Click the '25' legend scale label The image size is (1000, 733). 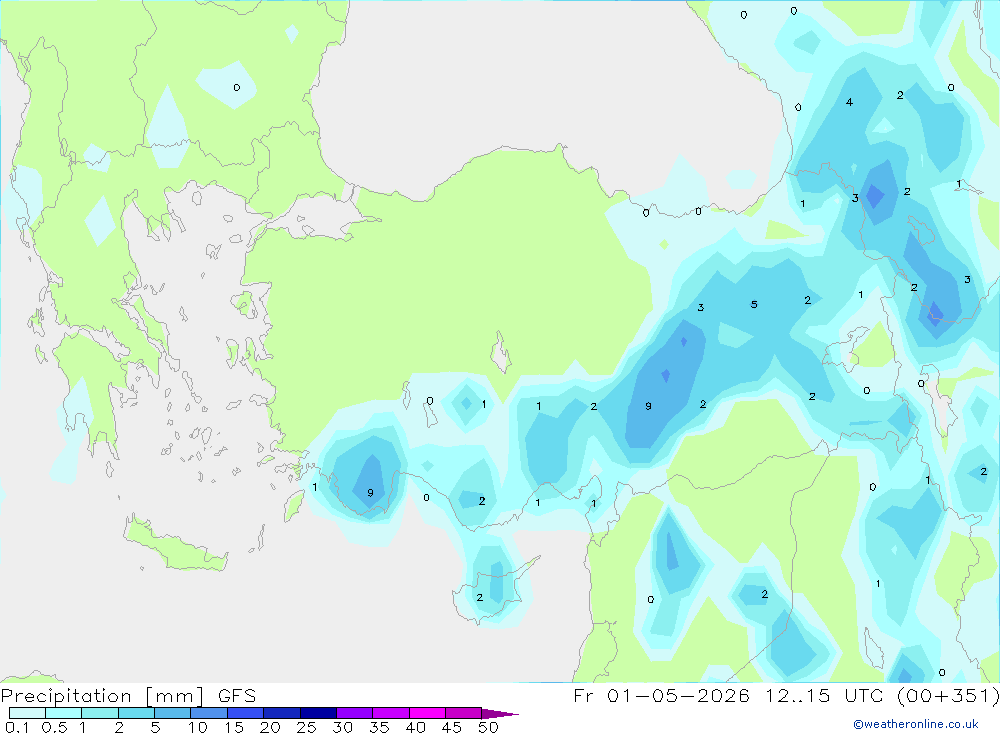pos(306,727)
